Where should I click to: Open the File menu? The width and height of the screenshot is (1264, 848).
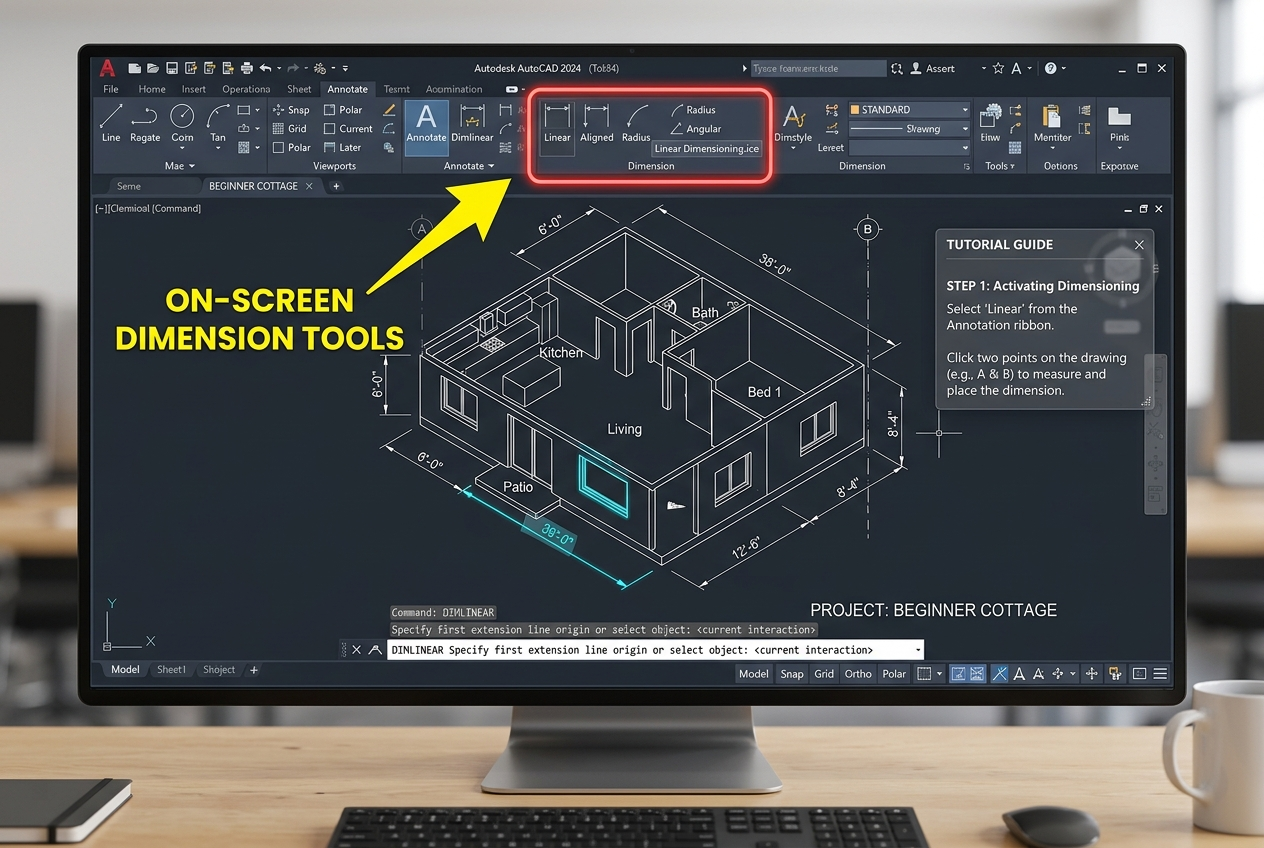(111, 89)
